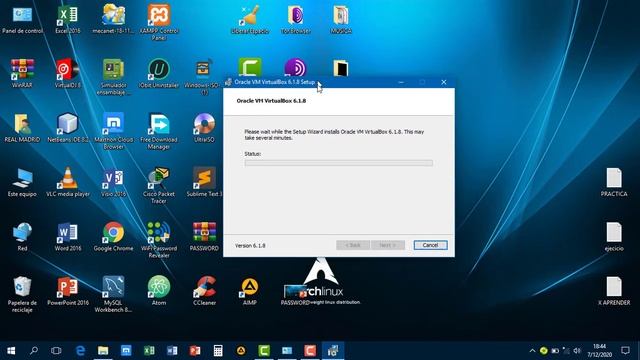Launch Excel 2016 from the desktop
Viewport: 640px width, 360px height.
[x=68, y=19]
